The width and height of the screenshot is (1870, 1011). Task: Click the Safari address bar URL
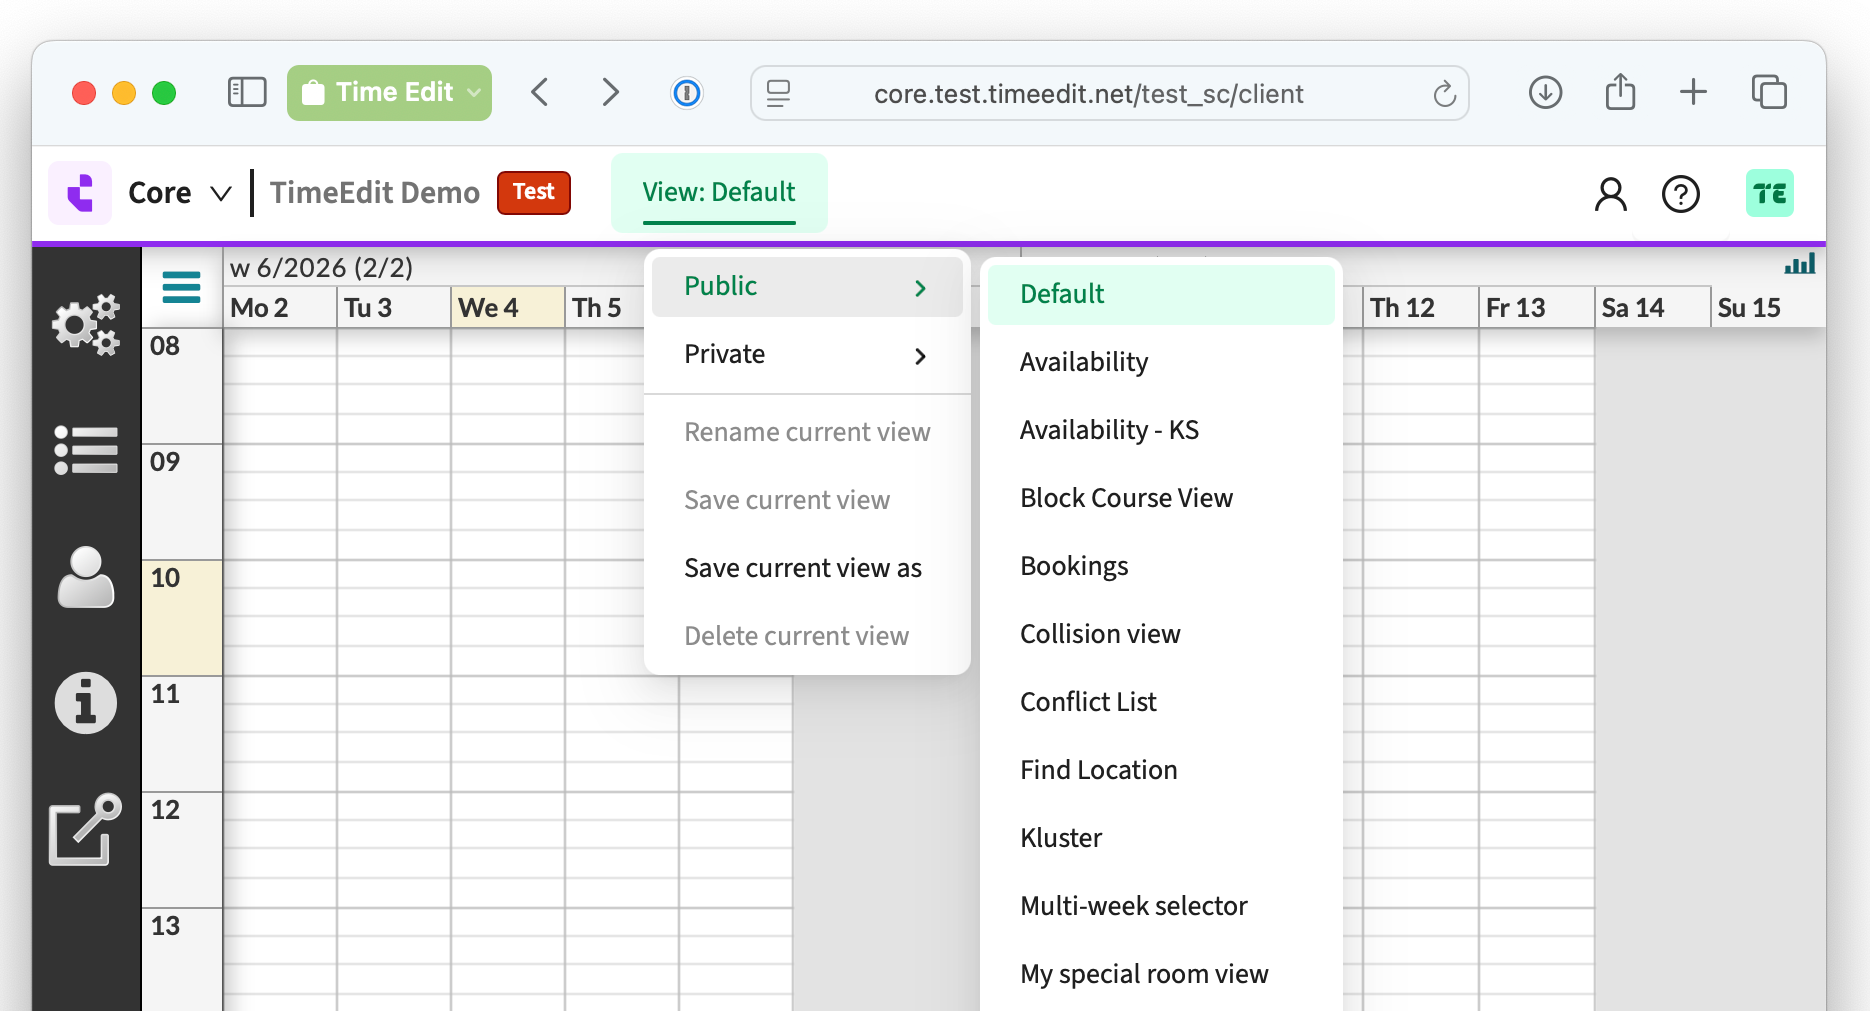tap(1088, 94)
